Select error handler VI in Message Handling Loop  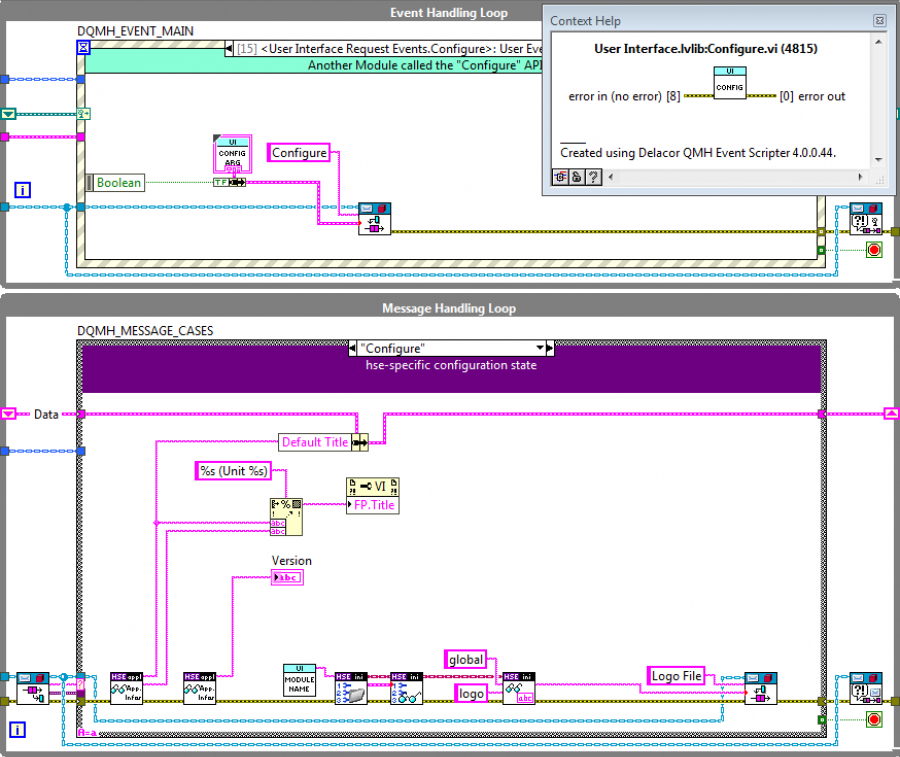point(866,689)
